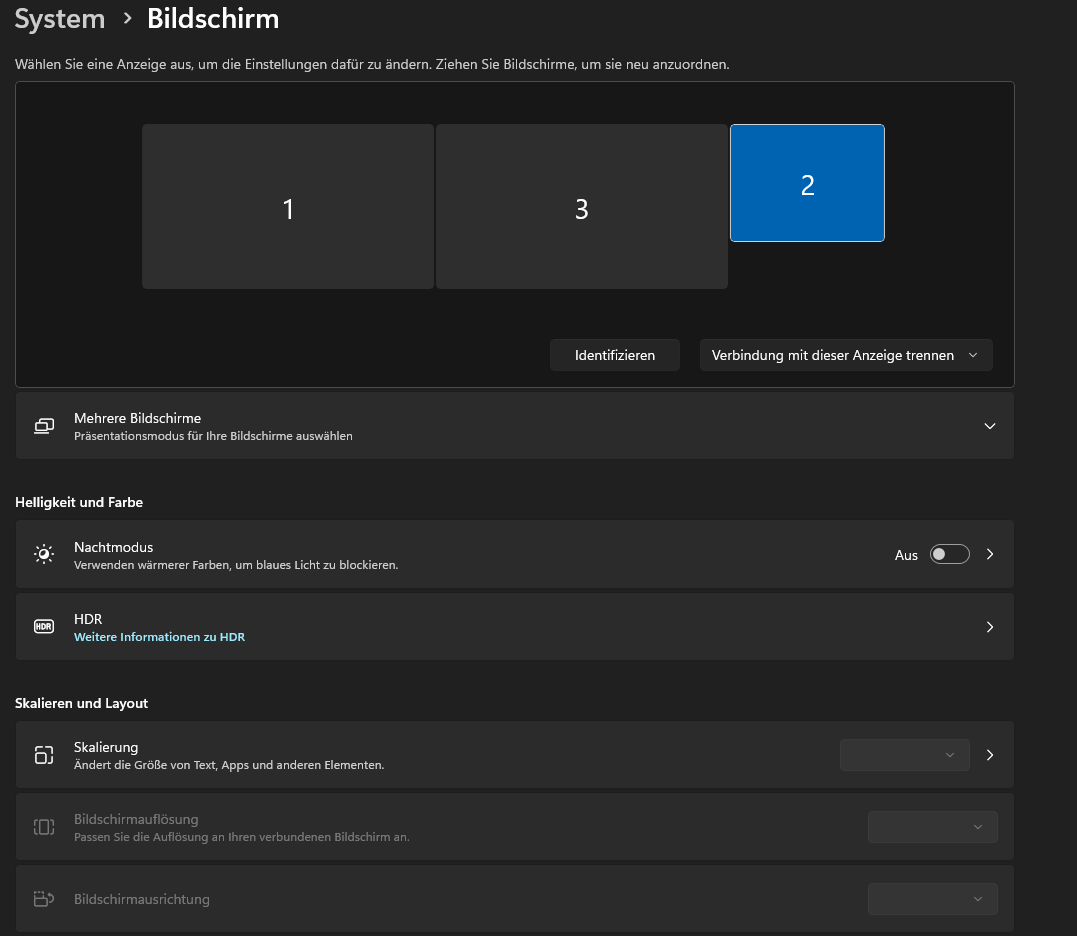
Task: Click the Bildschirmauflösung resolution icon
Action: 44,827
